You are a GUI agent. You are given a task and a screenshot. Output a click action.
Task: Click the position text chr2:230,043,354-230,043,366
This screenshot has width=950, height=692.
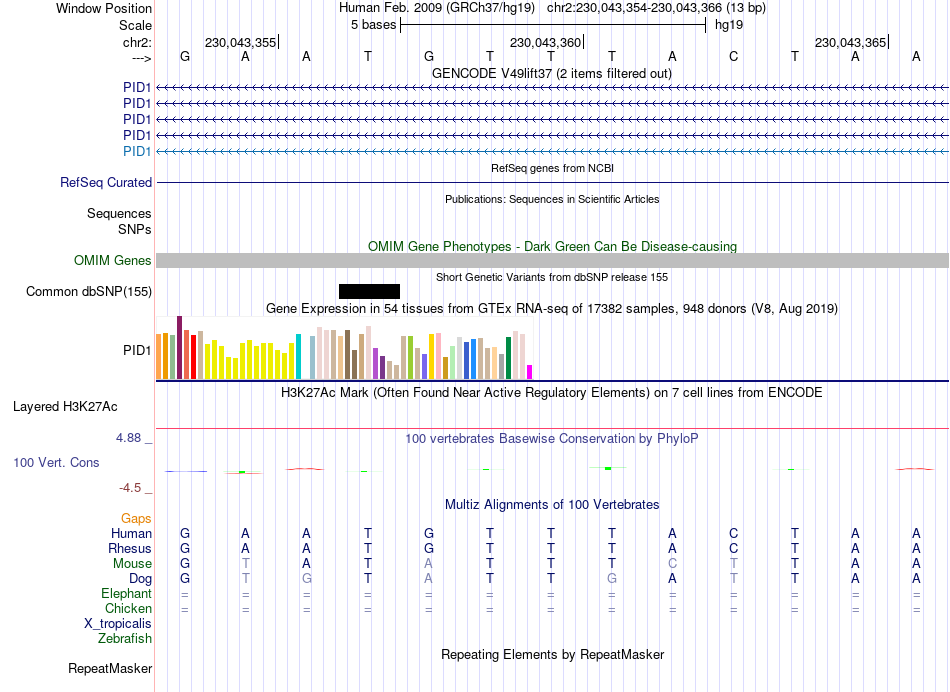(x=656, y=8)
